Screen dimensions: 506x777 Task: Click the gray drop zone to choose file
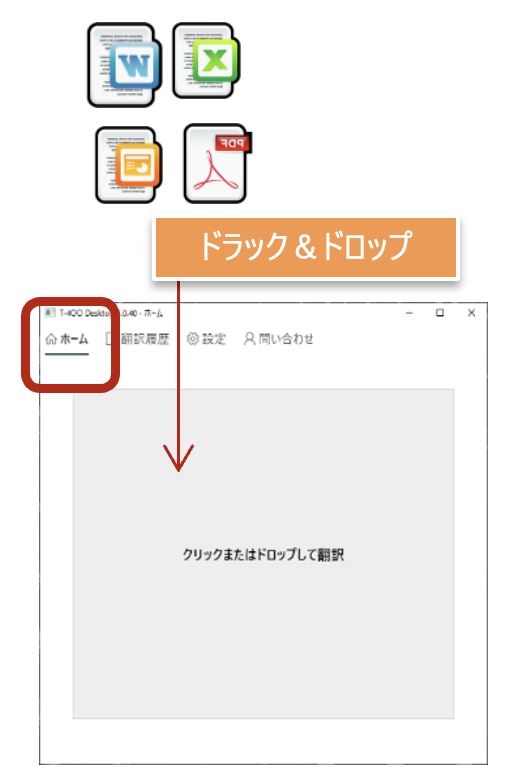(x=264, y=554)
